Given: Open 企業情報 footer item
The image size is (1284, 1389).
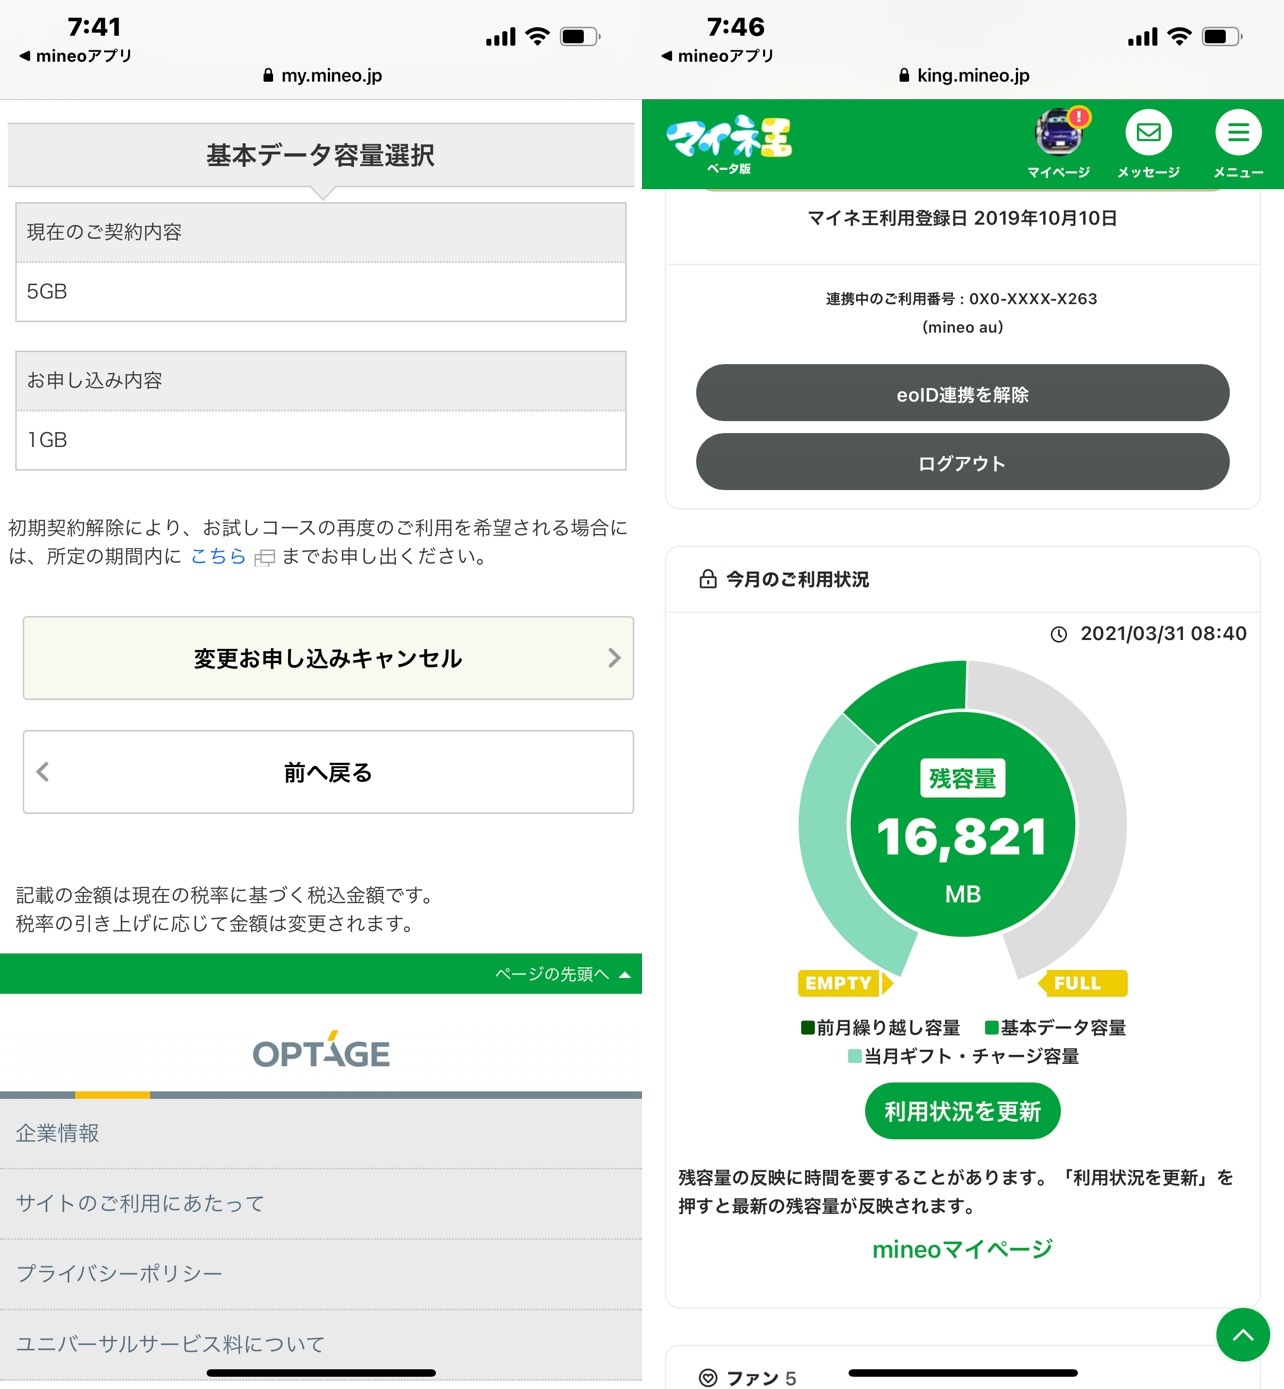Looking at the screenshot, I should point(321,1133).
